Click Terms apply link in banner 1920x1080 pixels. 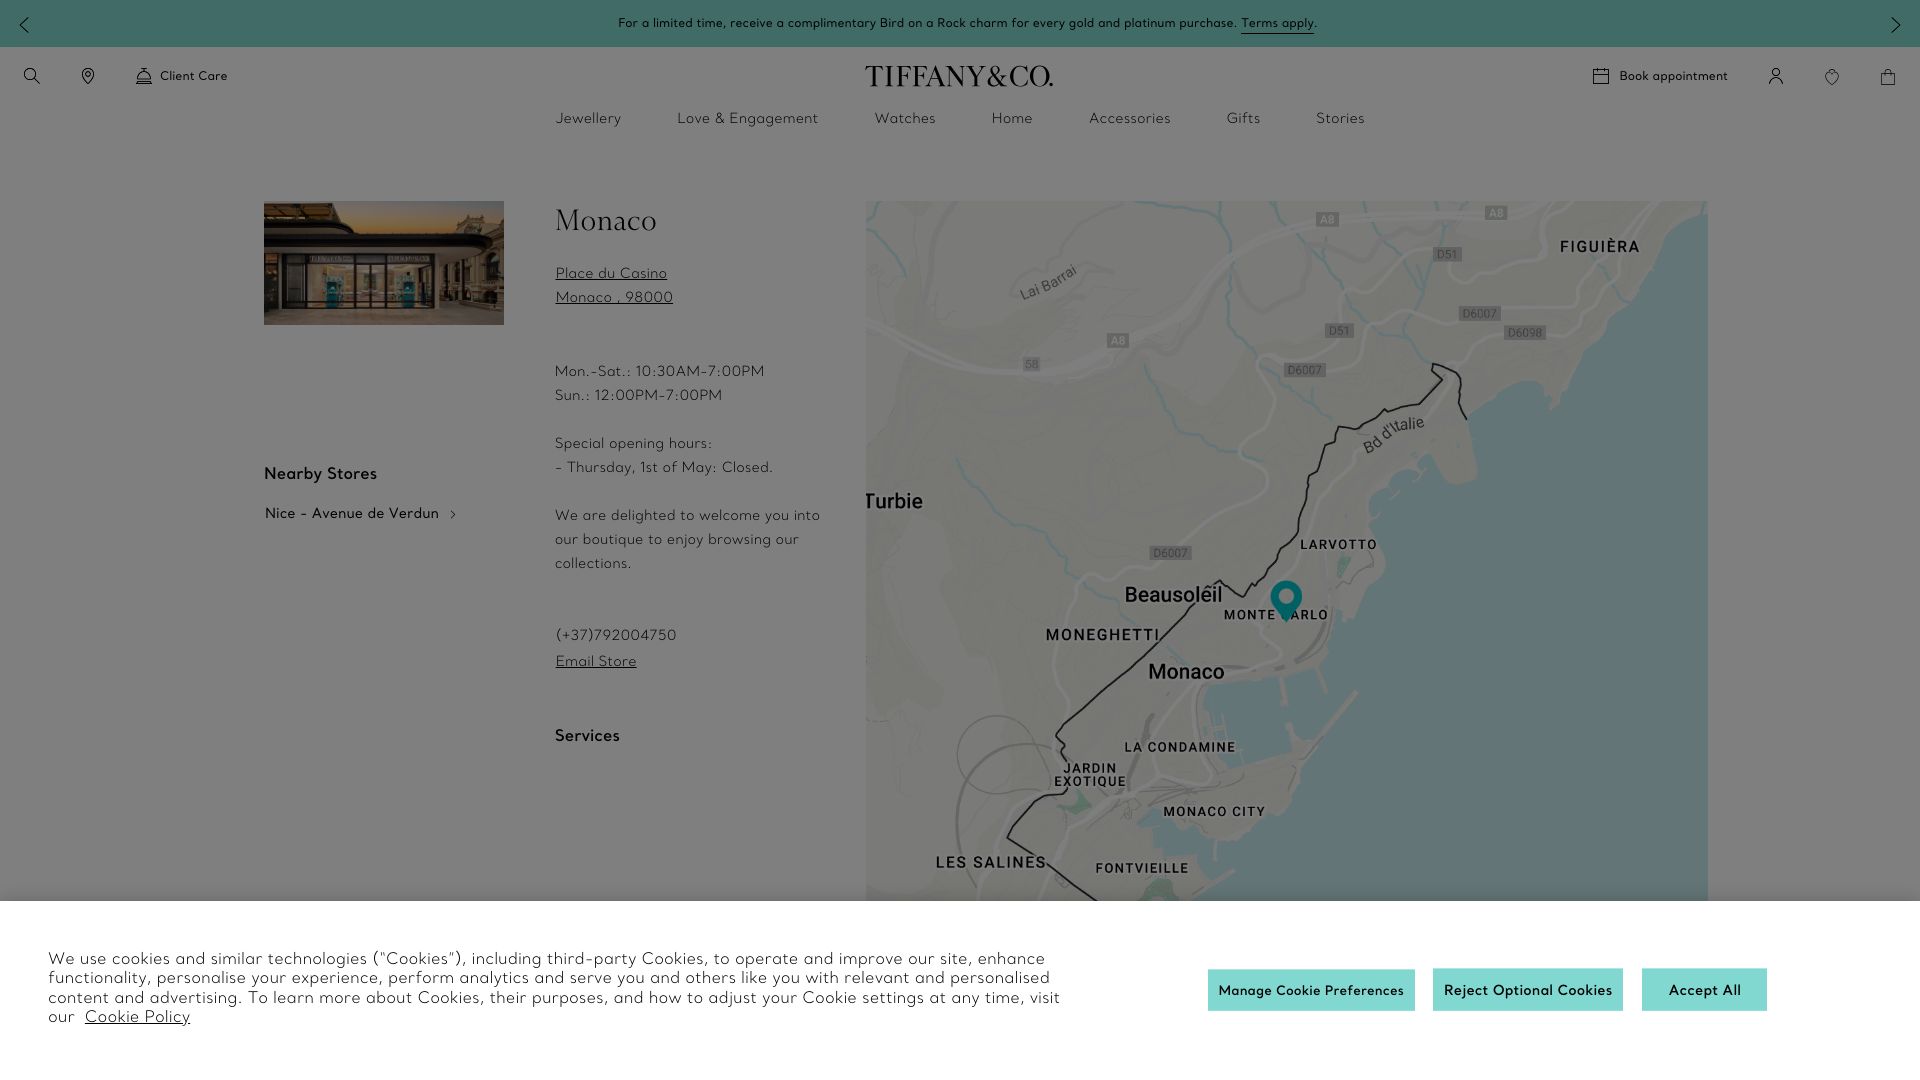point(1277,23)
